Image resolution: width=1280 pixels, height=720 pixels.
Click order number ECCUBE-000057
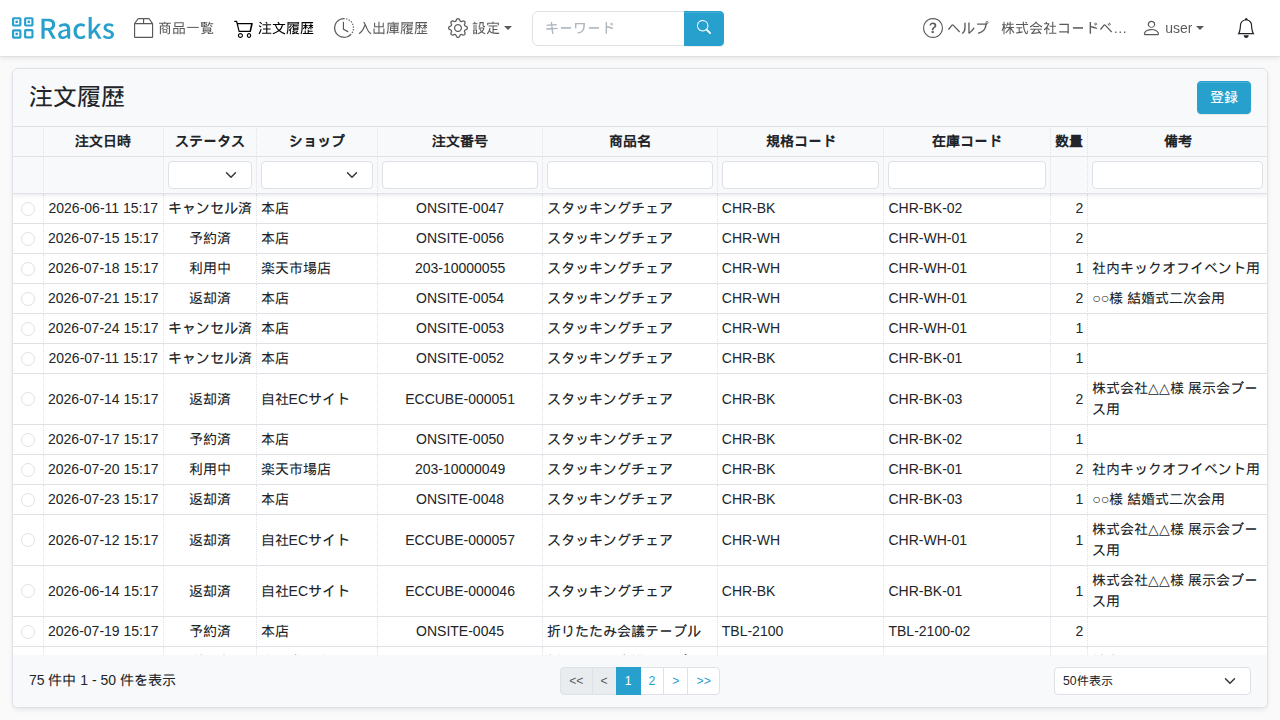(460, 540)
